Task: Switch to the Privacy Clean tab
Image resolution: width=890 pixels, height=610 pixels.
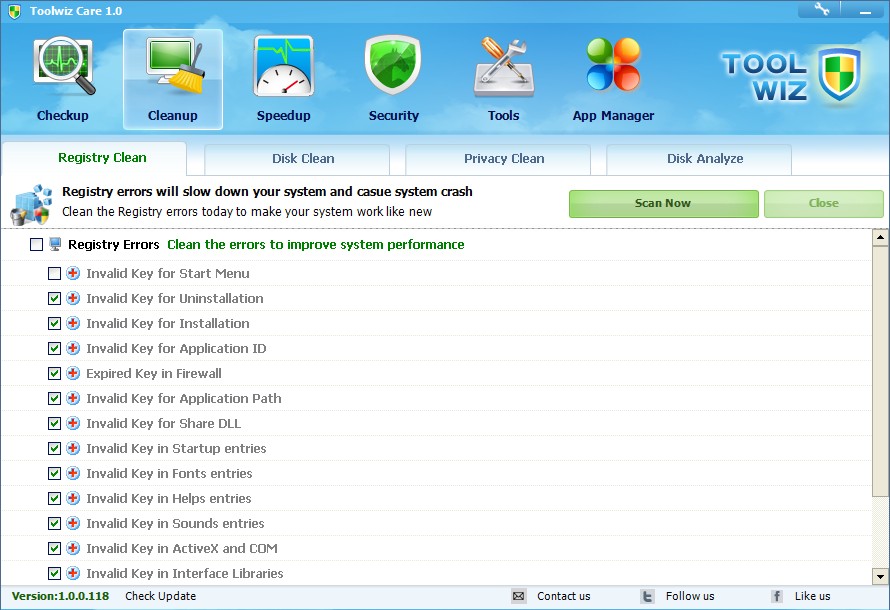Action: click(x=498, y=159)
